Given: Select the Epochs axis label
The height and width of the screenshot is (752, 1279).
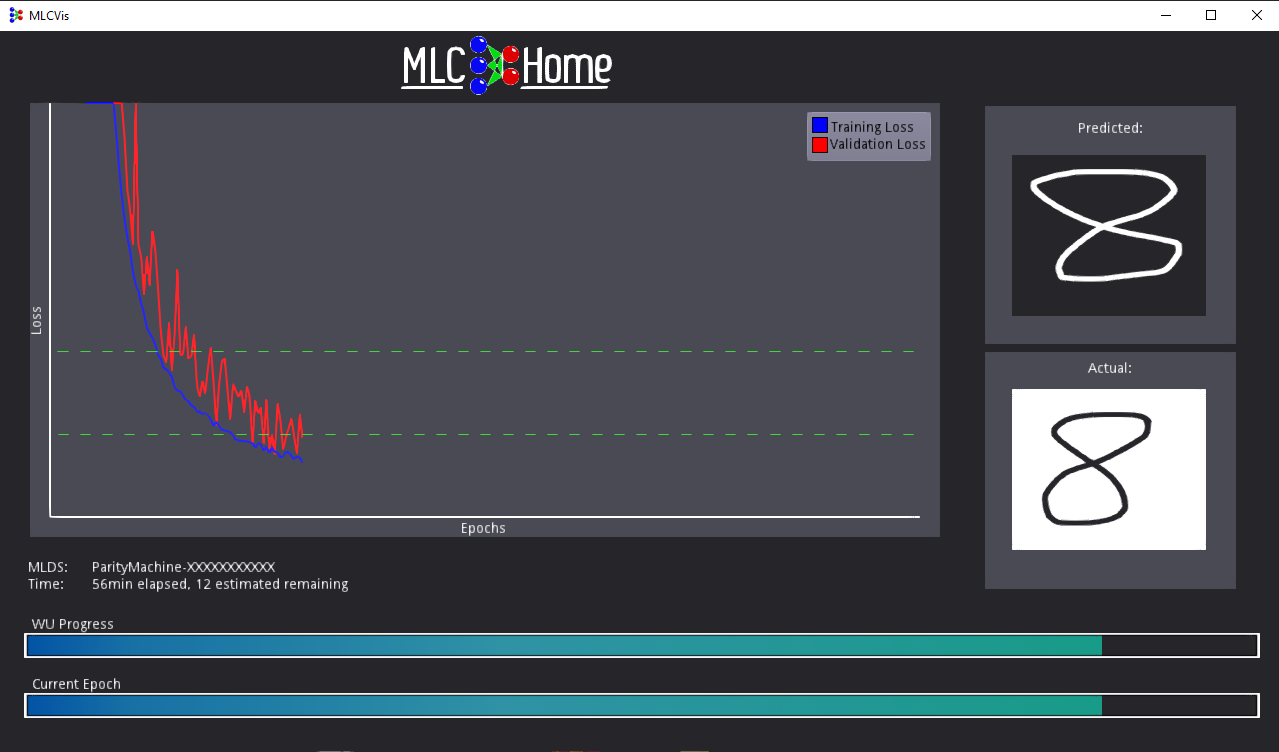Looking at the screenshot, I should [483, 527].
